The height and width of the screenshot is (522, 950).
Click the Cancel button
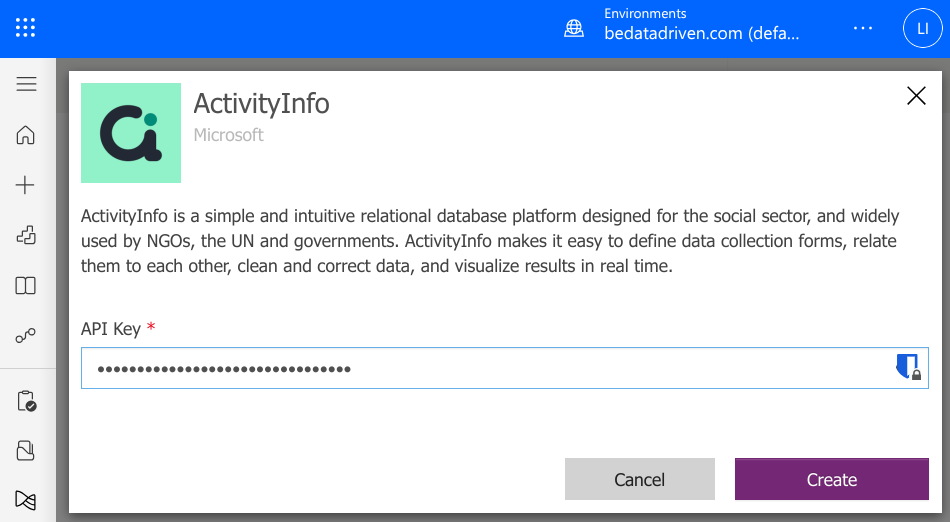[640, 479]
